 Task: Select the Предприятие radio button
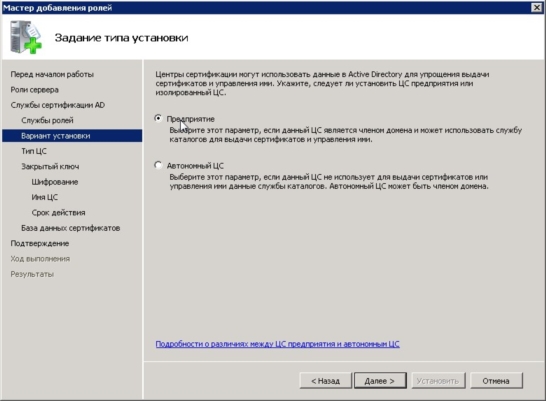coord(158,119)
